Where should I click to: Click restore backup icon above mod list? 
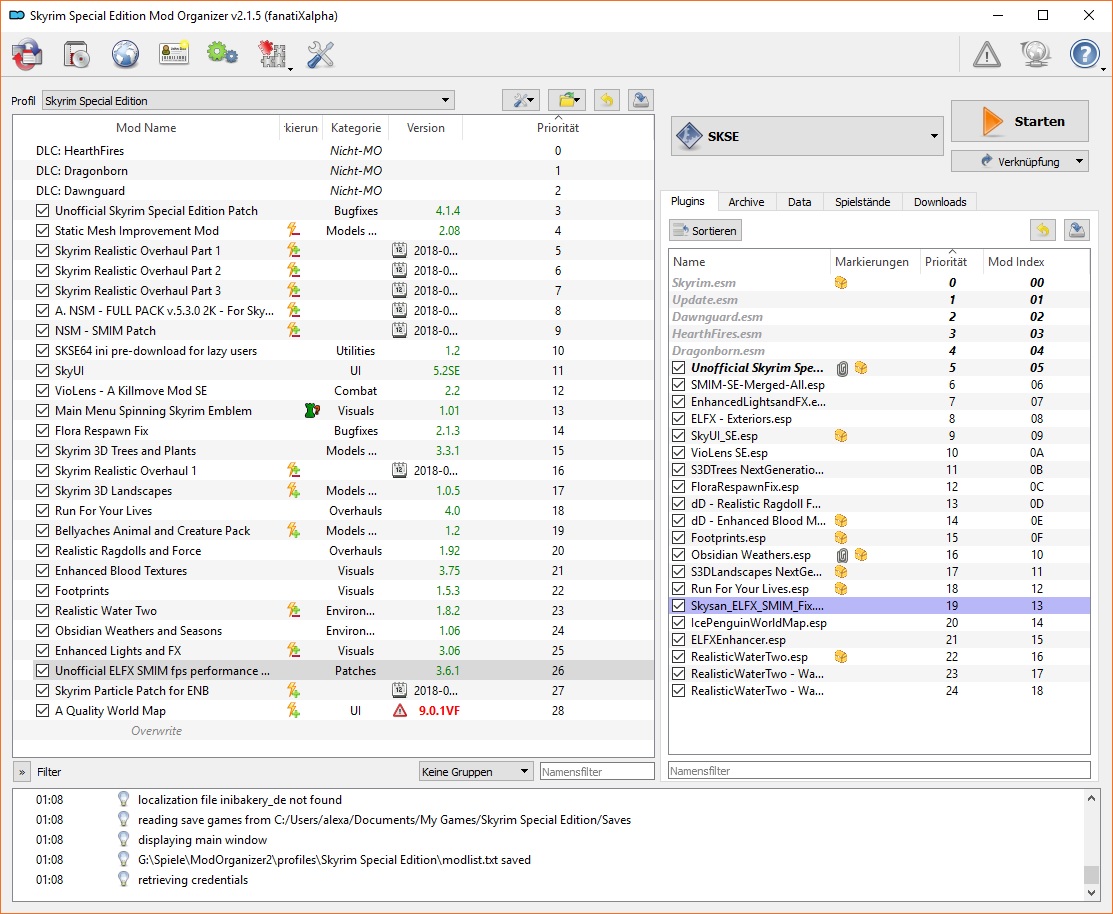pyautogui.click(x=607, y=100)
